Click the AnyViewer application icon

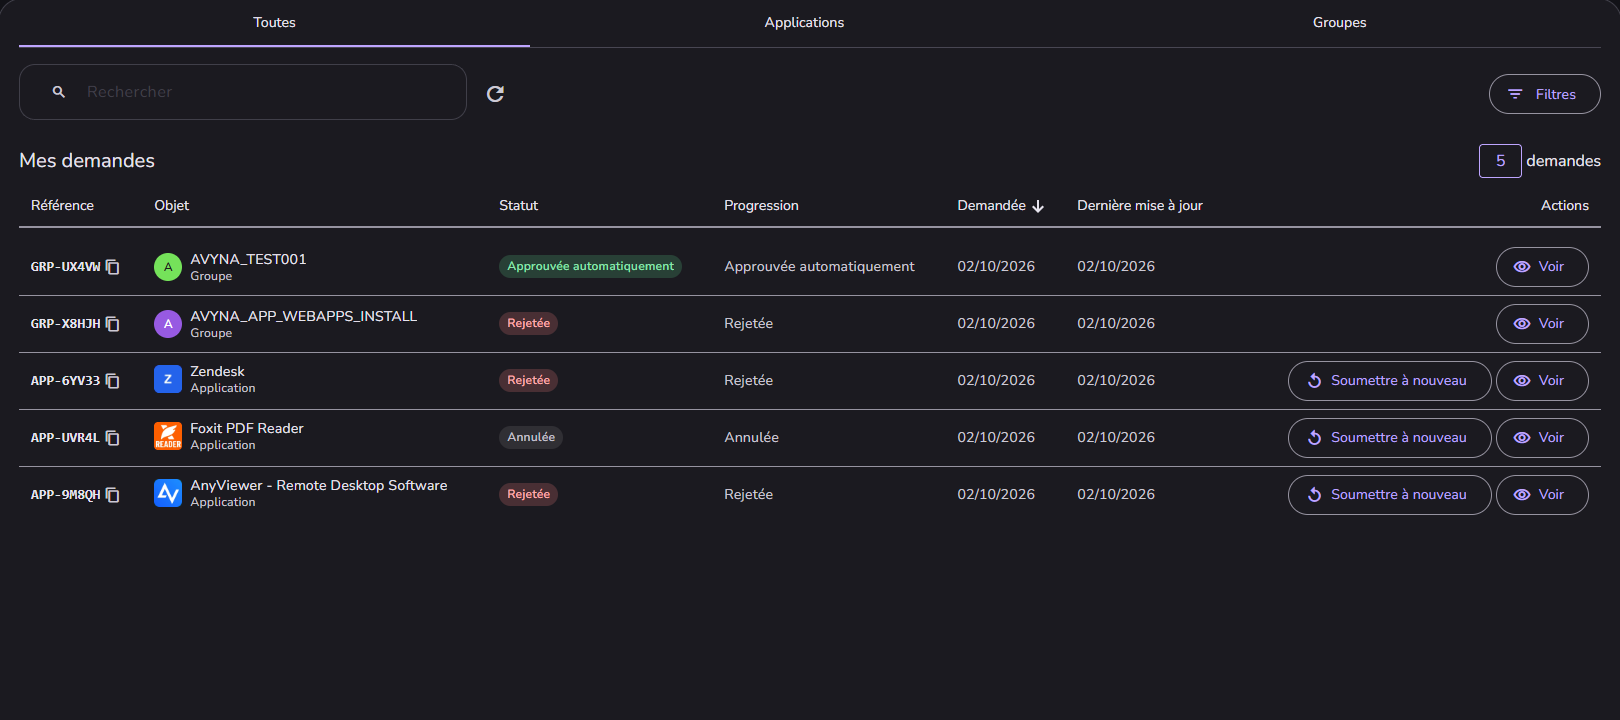168,493
